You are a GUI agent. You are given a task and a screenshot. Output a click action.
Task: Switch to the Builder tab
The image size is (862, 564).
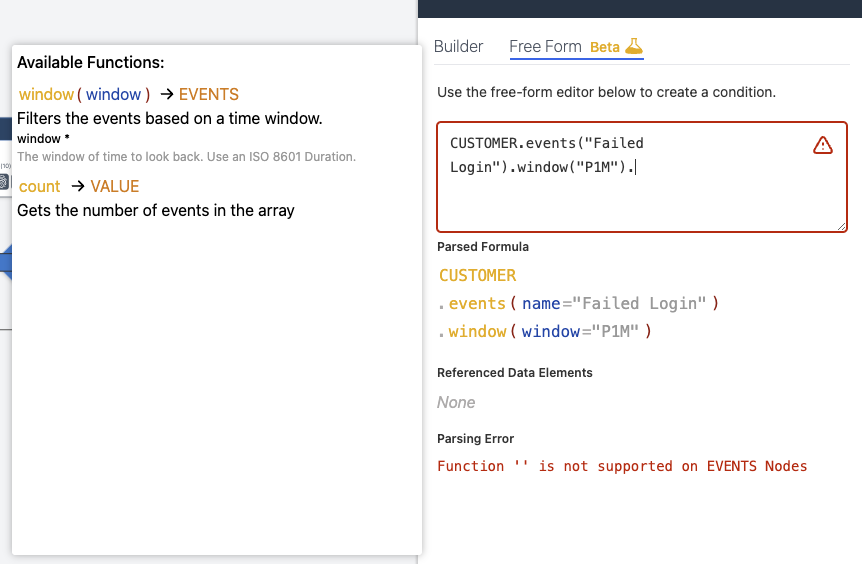tap(458, 46)
